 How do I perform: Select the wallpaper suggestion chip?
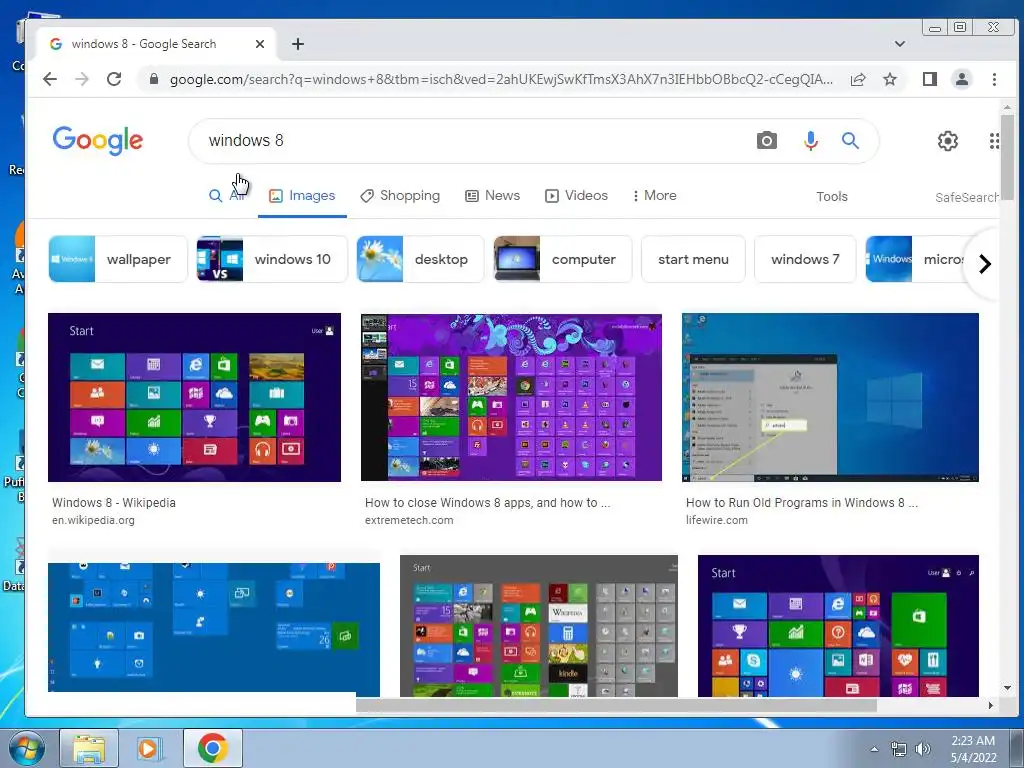[x=118, y=259]
